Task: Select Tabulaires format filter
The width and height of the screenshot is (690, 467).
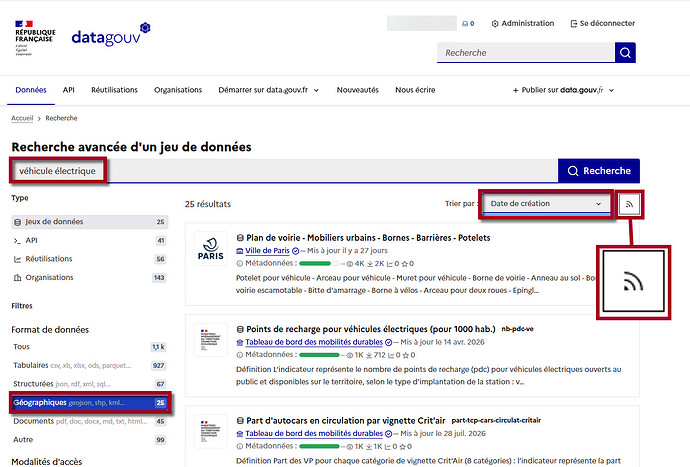Action: click(90, 365)
